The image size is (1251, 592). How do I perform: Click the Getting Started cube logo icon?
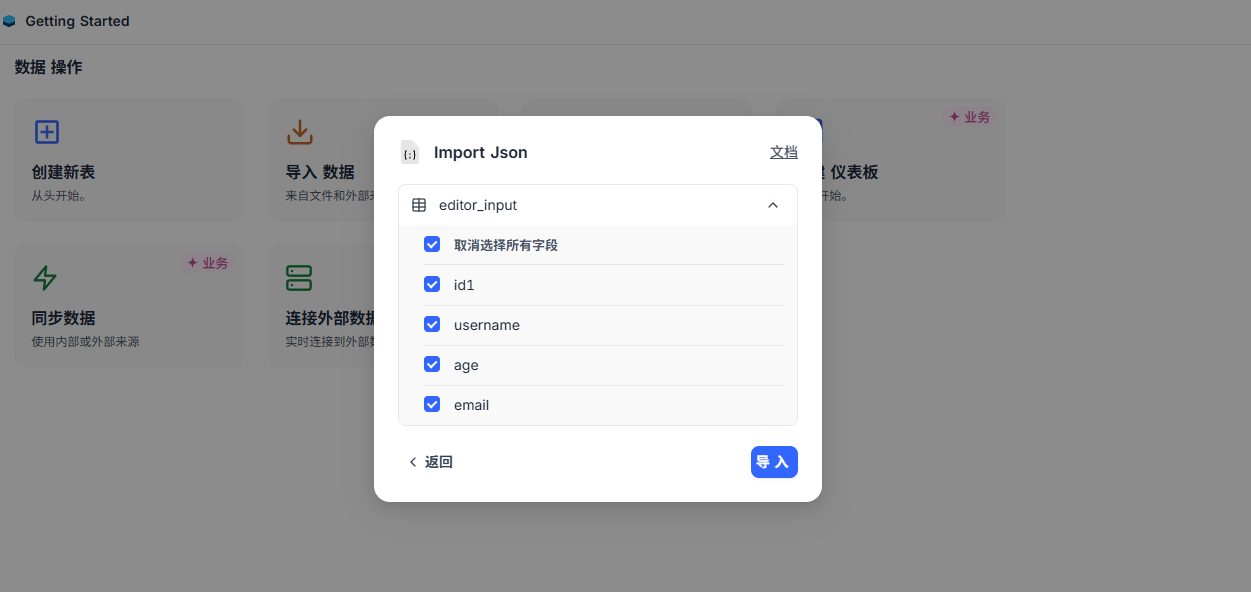tap(9, 21)
